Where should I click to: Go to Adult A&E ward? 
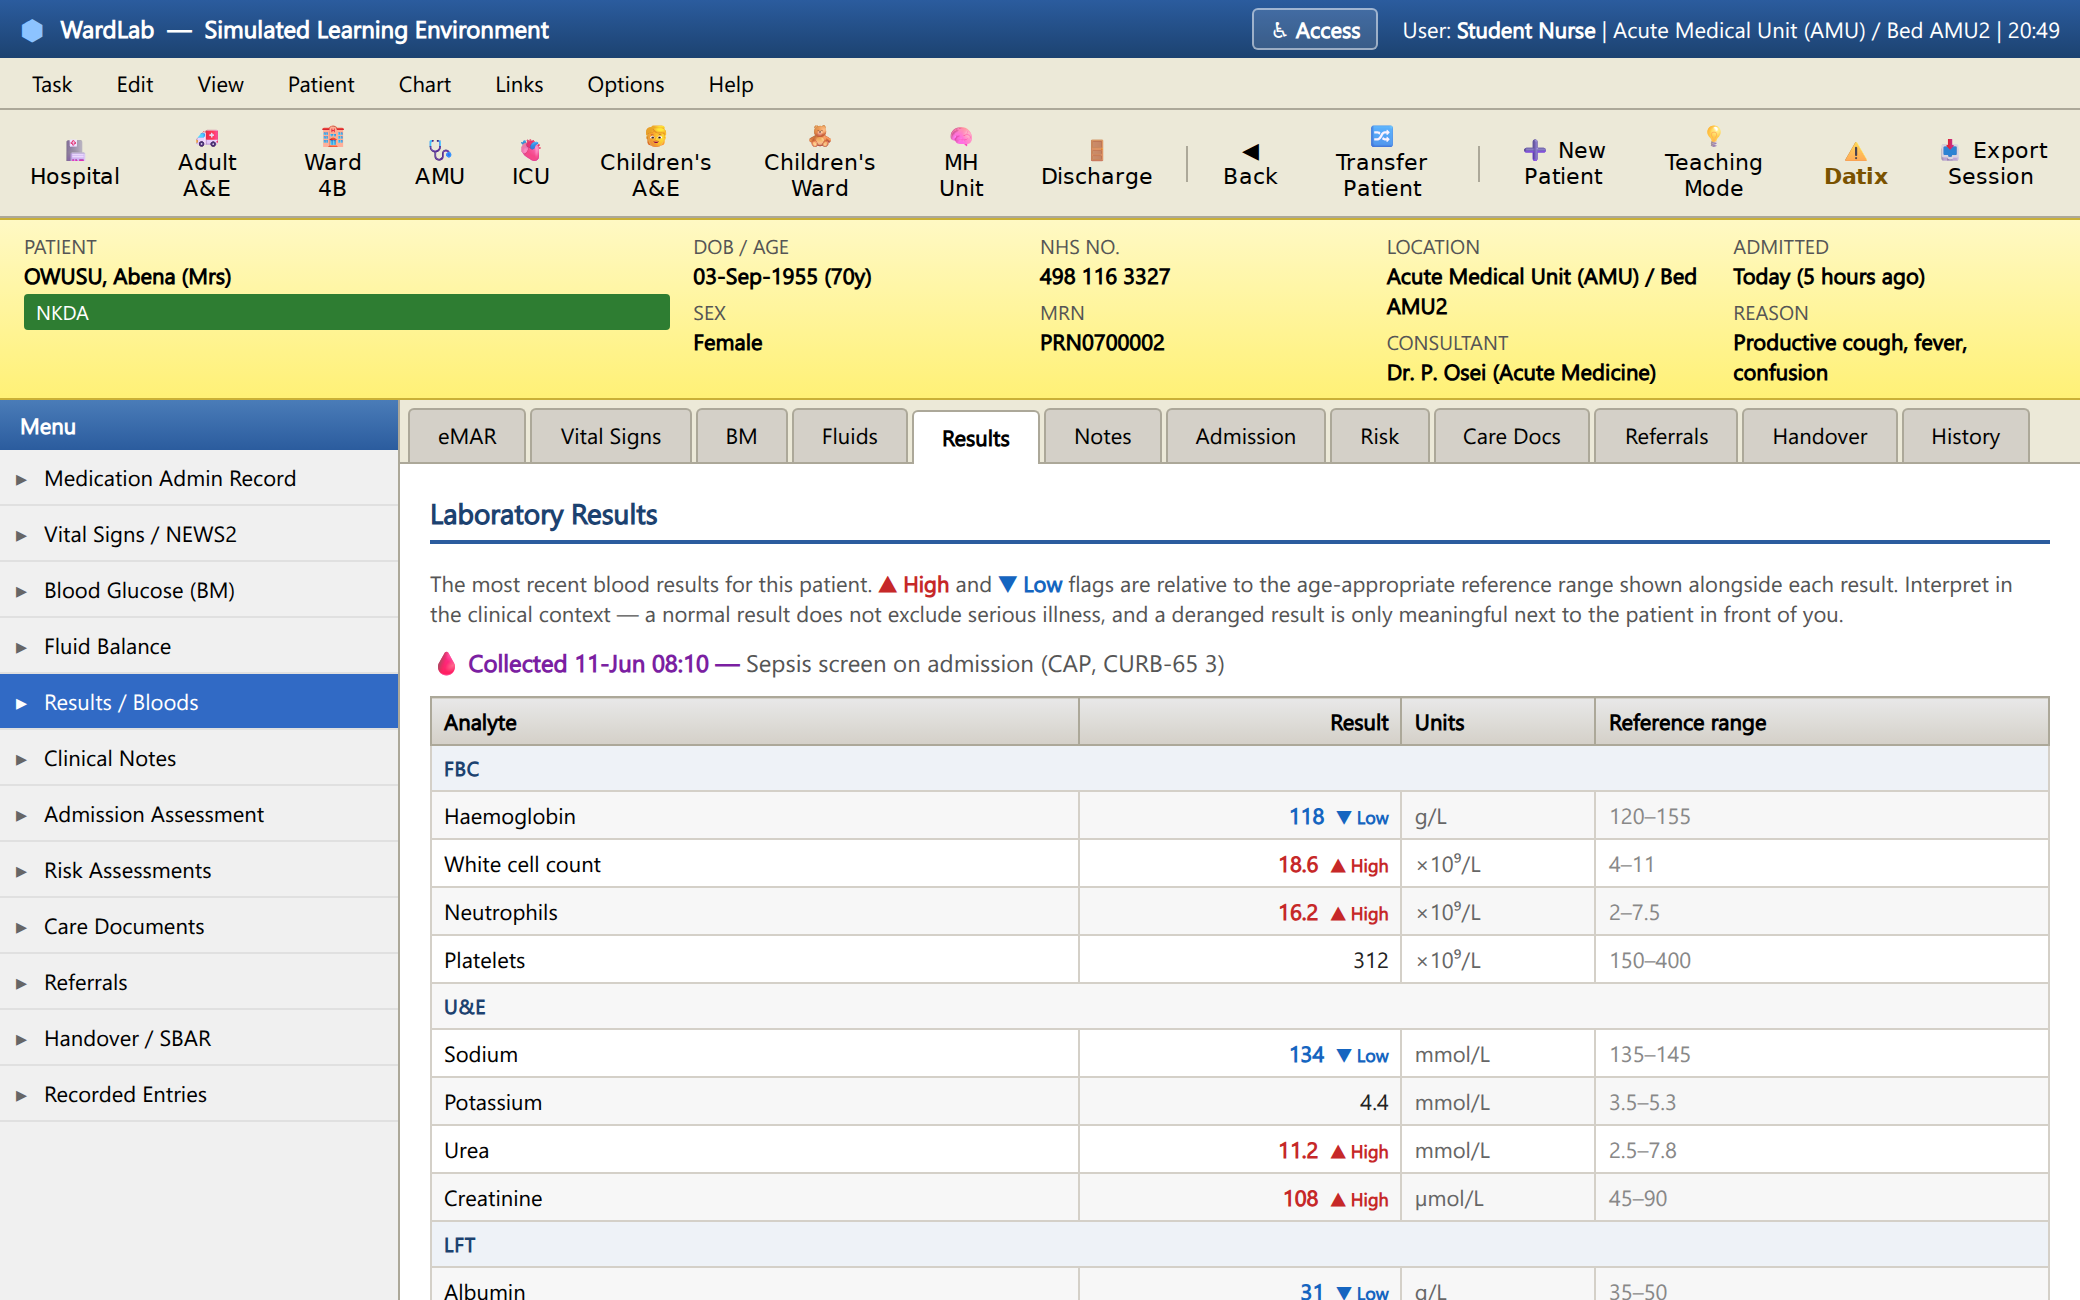207,164
